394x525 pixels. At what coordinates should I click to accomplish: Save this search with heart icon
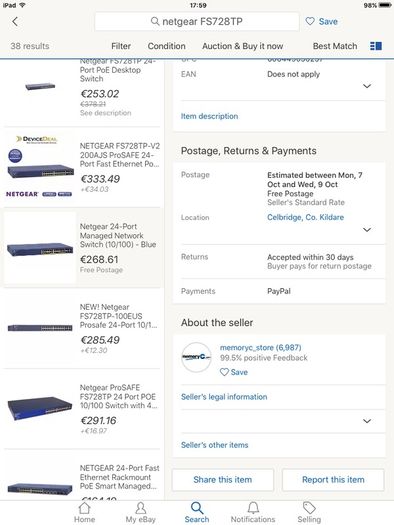point(321,22)
